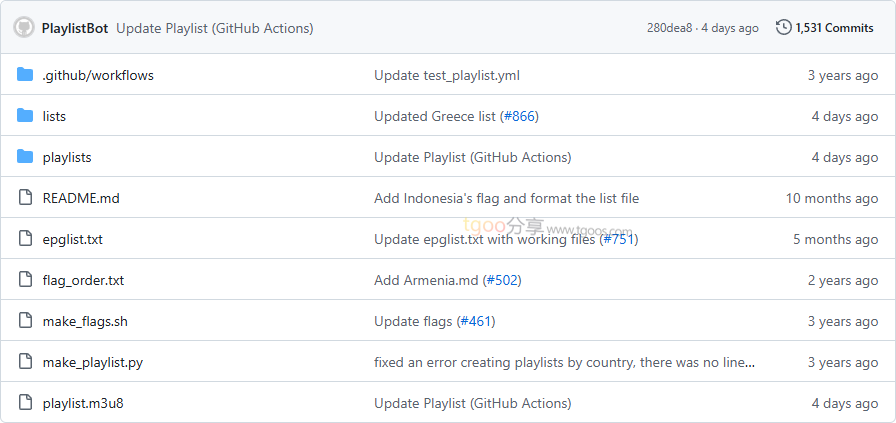Open the 'Update test_playlist.yml' commit message
Screen dimensions: 896x423
click(446, 75)
